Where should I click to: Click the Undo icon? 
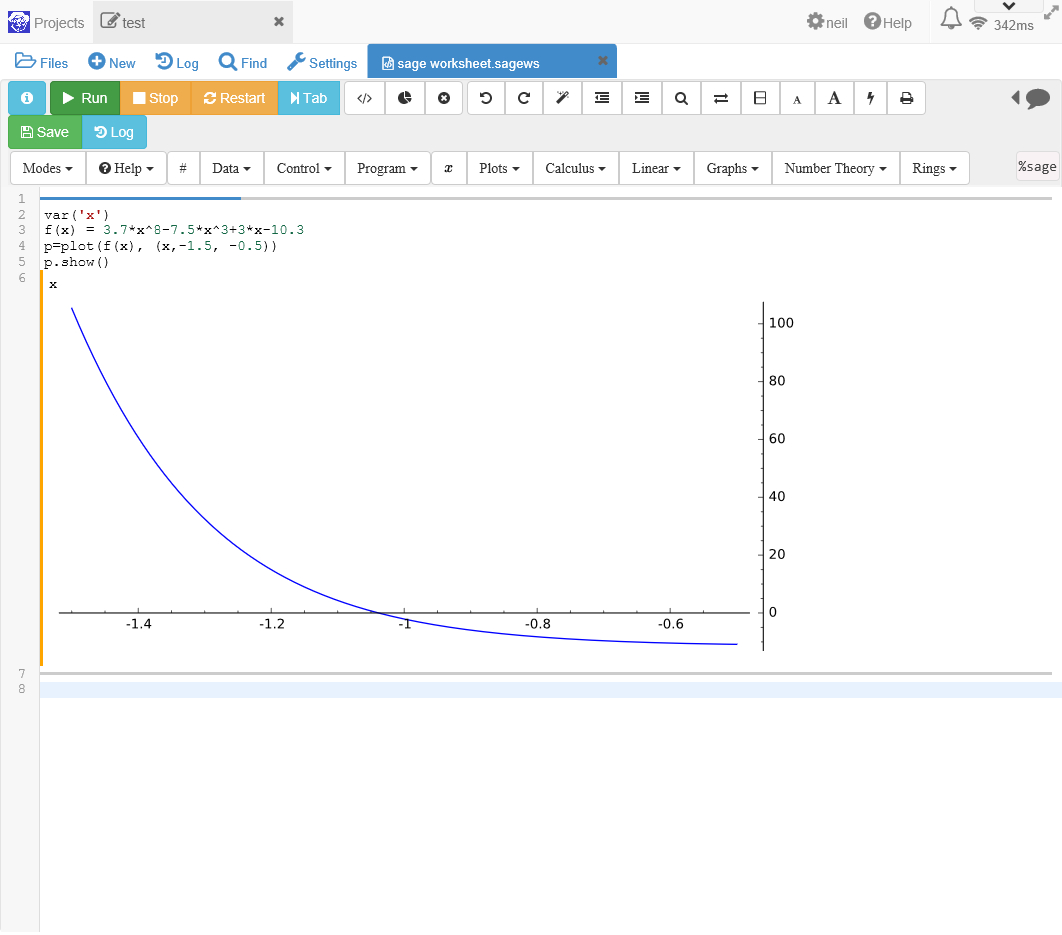coord(486,98)
